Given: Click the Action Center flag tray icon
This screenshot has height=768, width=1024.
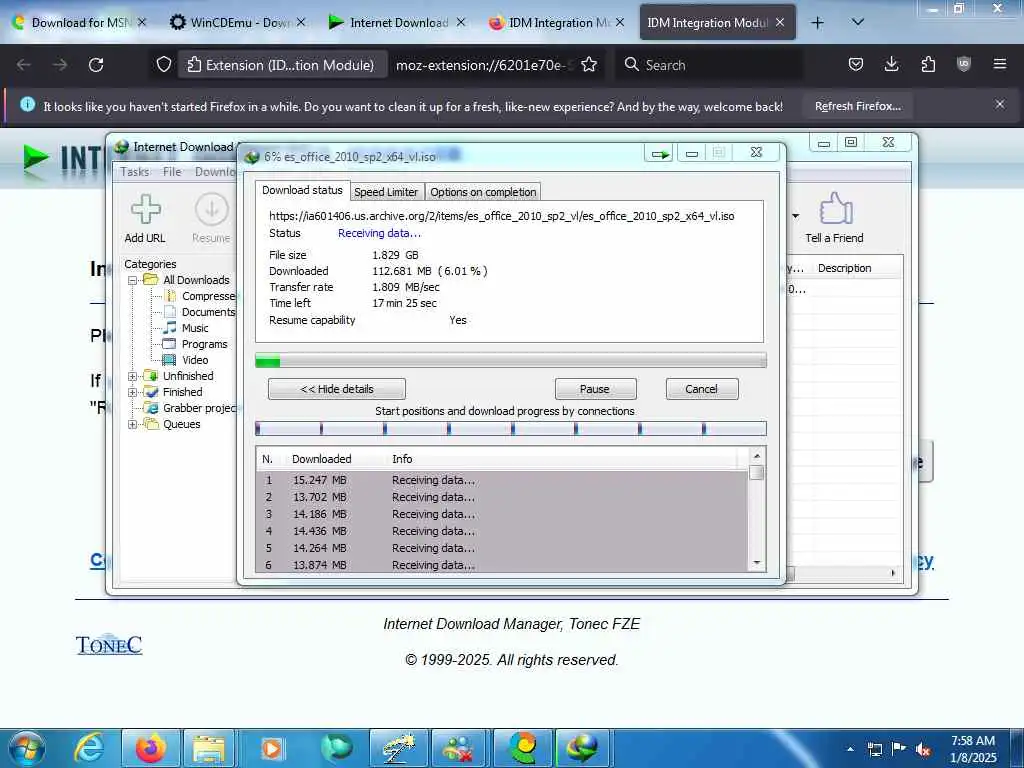Looking at the screenshot, I should [899, 749].
